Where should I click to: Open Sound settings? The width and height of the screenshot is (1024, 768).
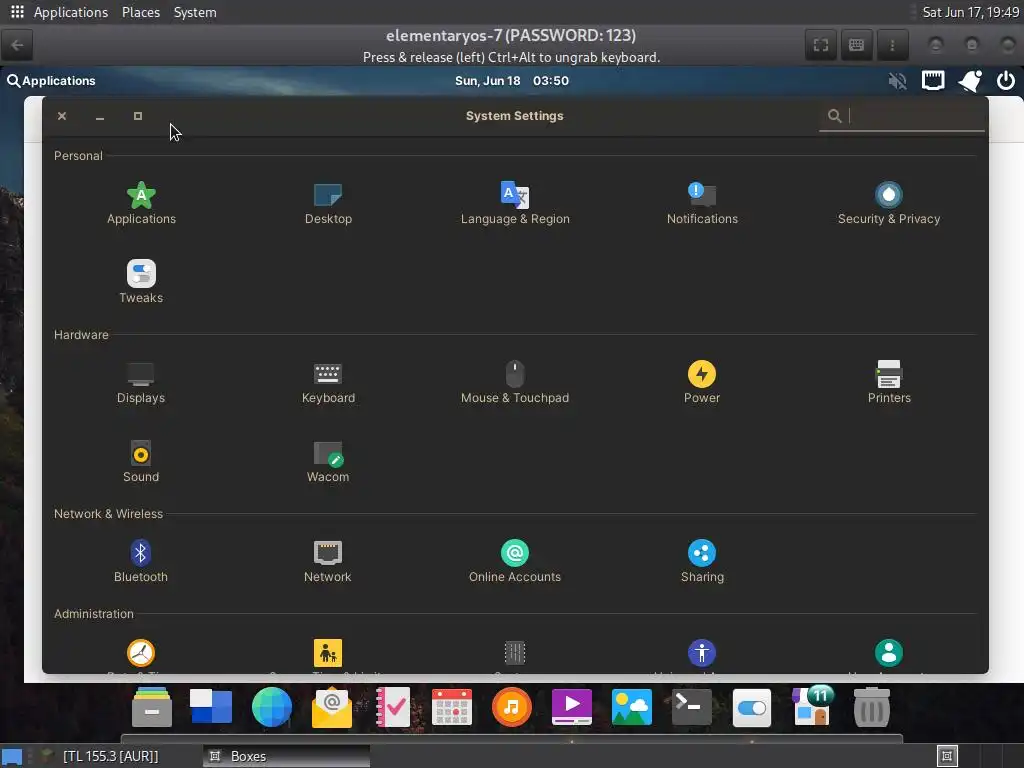pyautogui.click(x=141, y=462)
